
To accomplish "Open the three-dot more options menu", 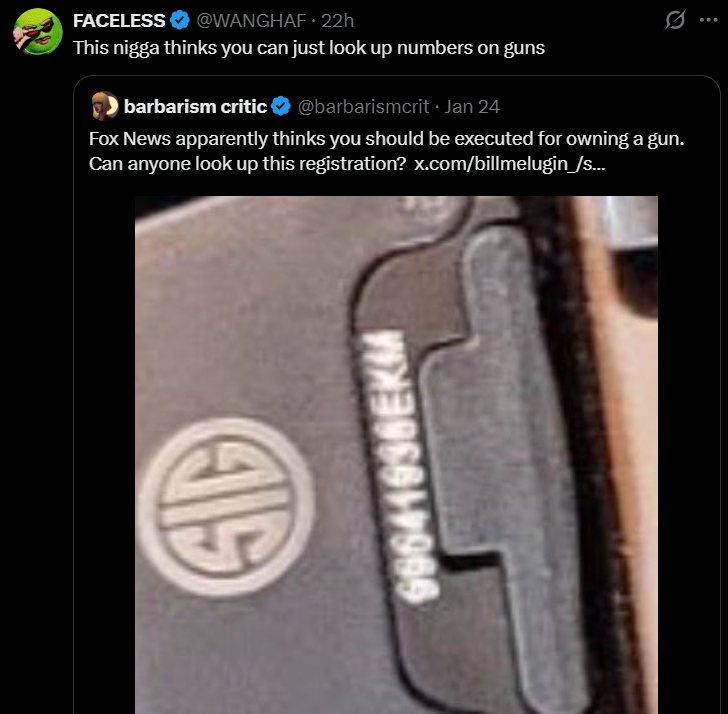I will 708,20.
